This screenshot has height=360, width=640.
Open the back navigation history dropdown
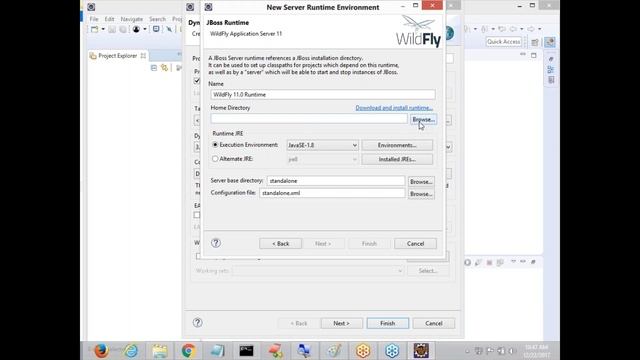tap(522, 29)
